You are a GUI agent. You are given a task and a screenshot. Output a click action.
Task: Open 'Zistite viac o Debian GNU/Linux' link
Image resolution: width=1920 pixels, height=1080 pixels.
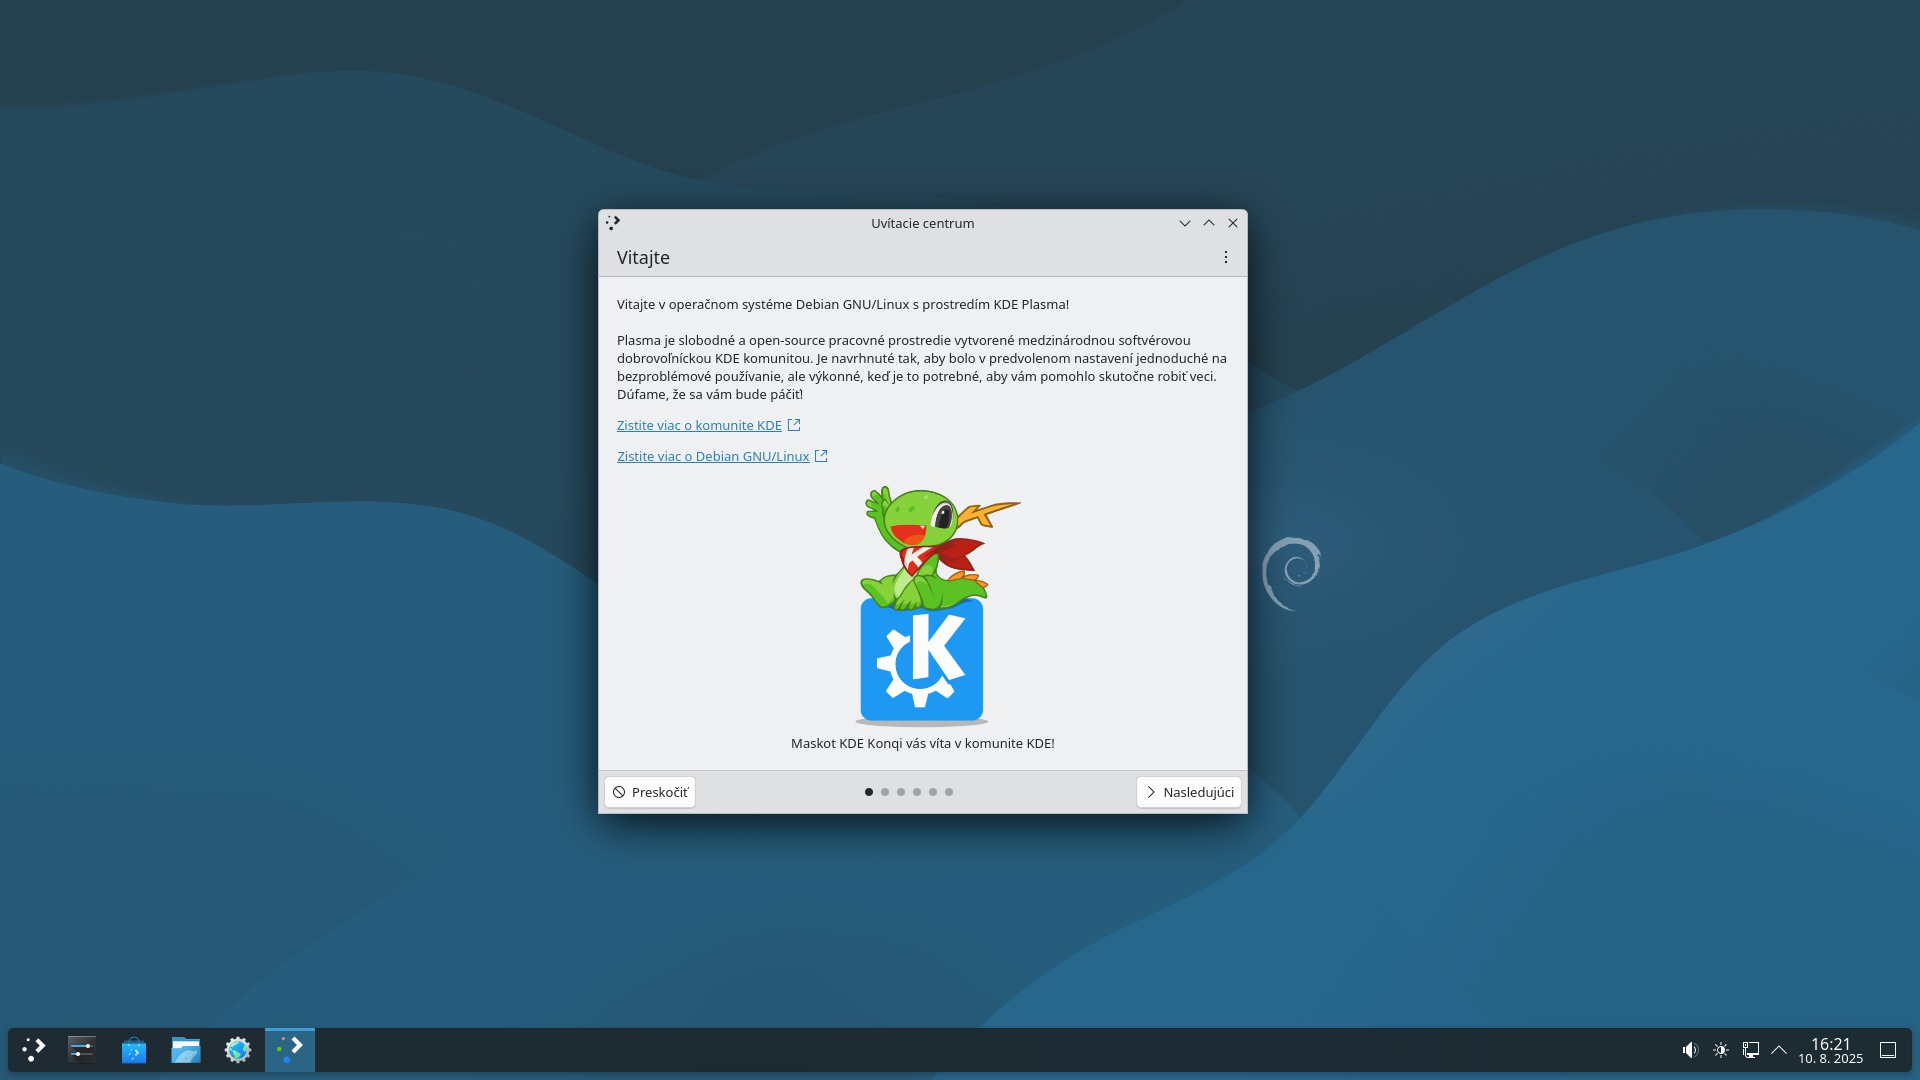(713, 457)
